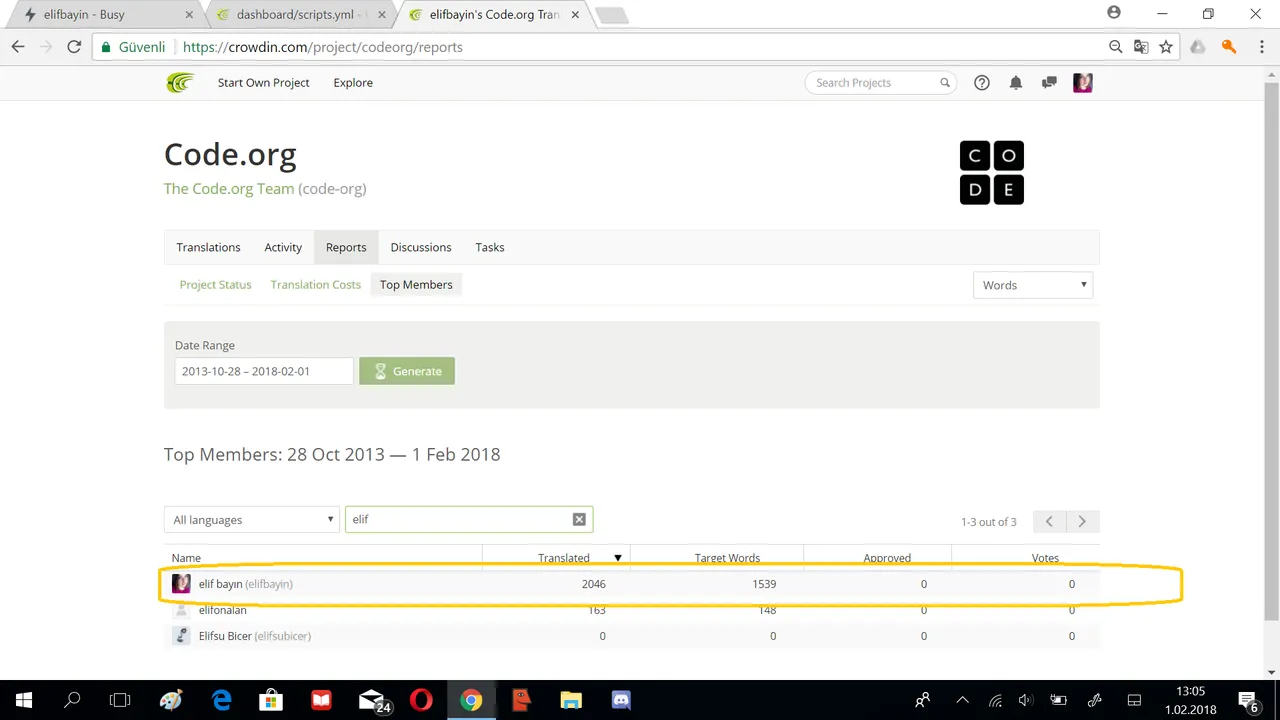The height and width of the screenshot is (720, 1280).
Task: Go to previous results page arrow
Action: [x=1049, y=521]
